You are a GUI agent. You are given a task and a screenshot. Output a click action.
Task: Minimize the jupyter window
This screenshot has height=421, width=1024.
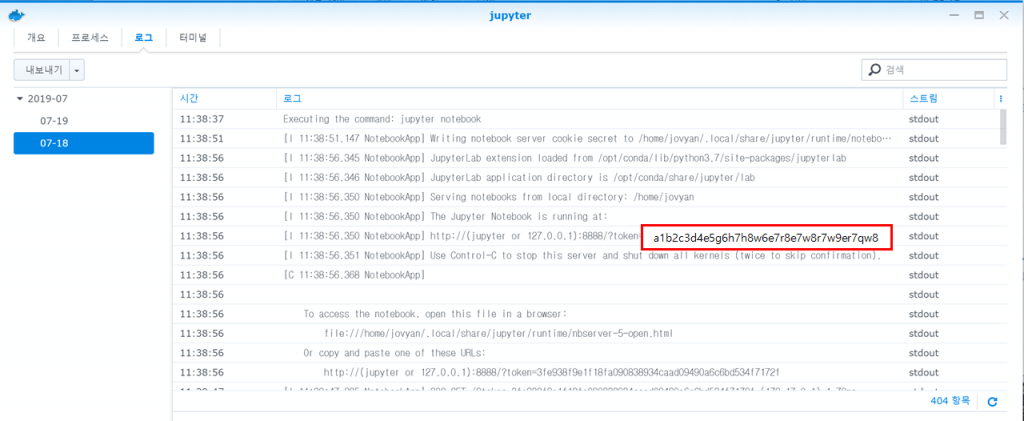[953, 15]
